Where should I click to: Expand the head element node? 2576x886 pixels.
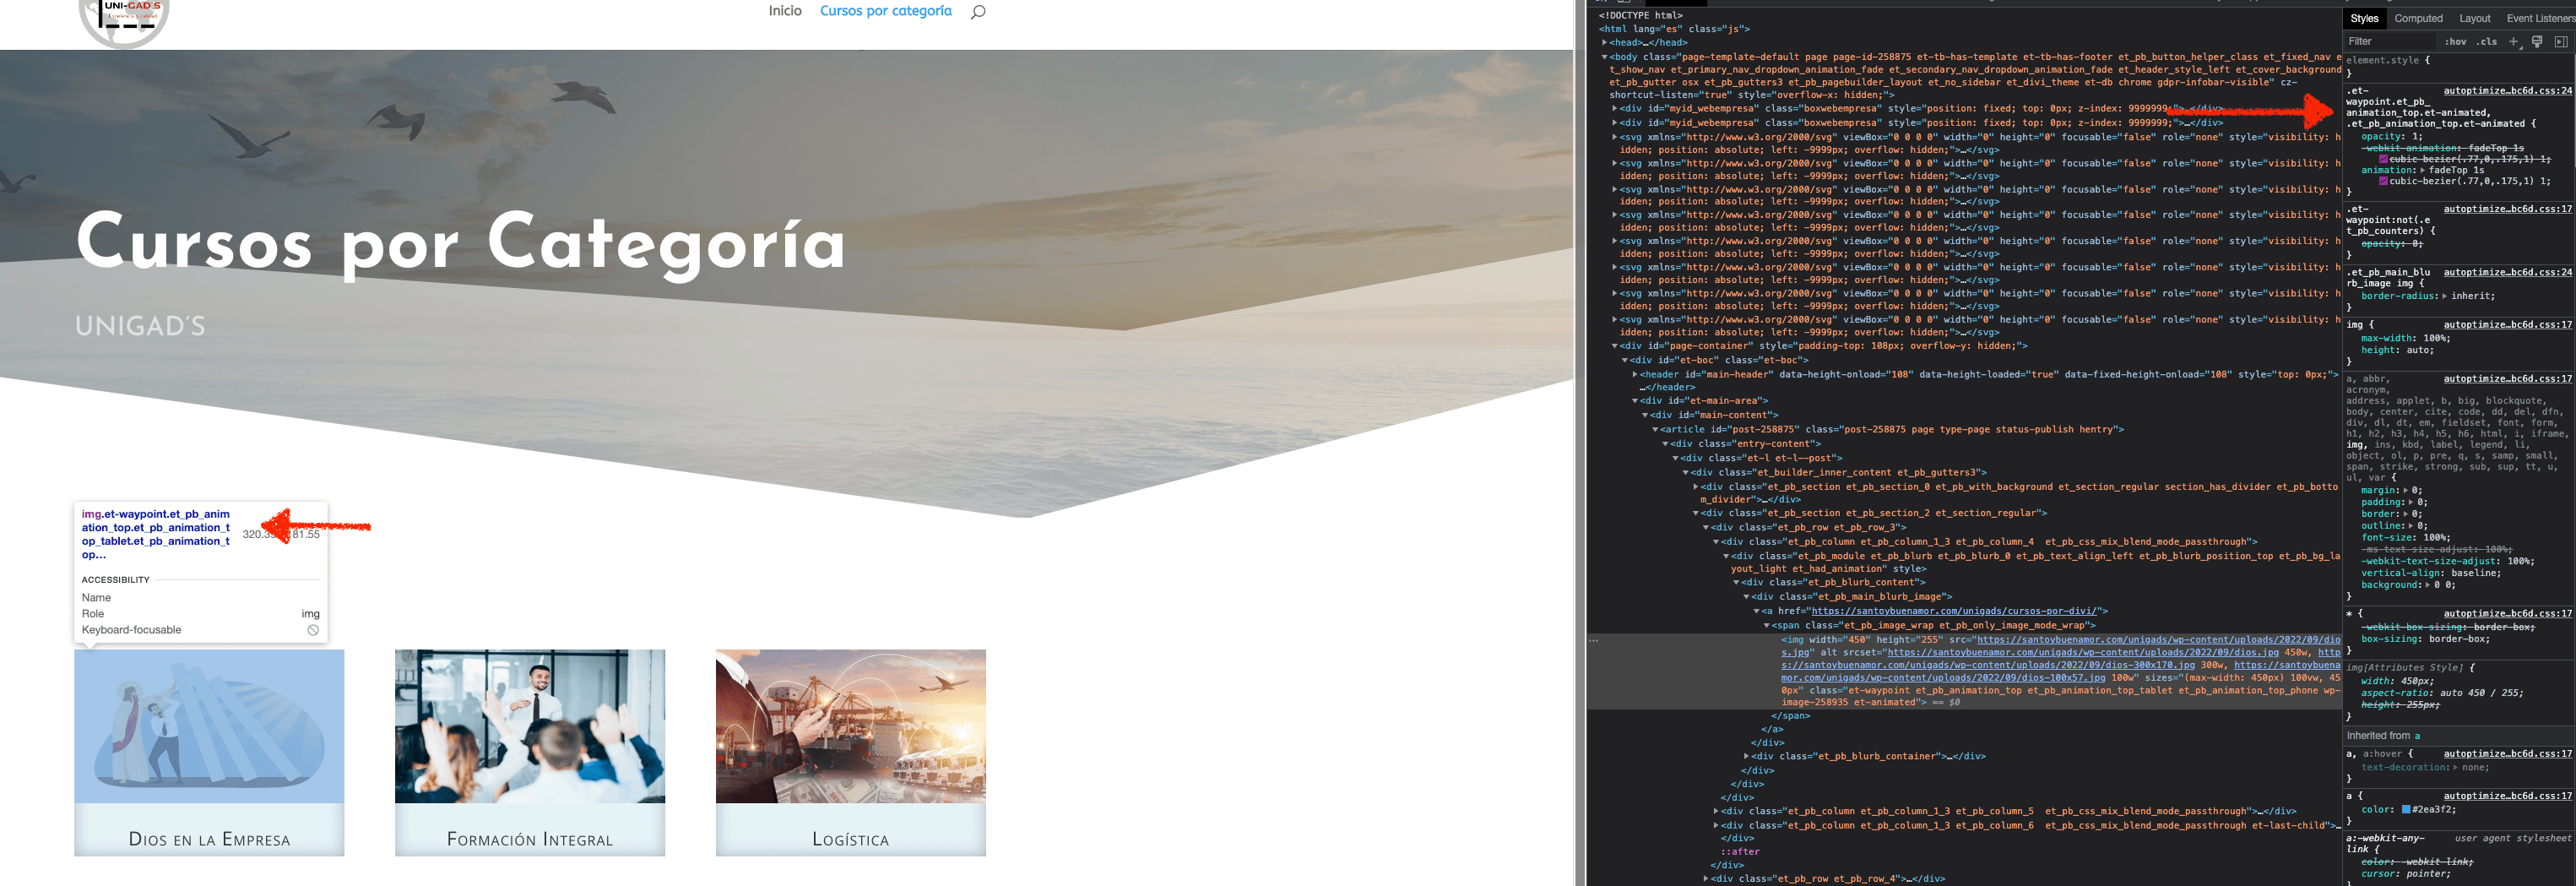pyautogui.click(x=1605, y=43)
